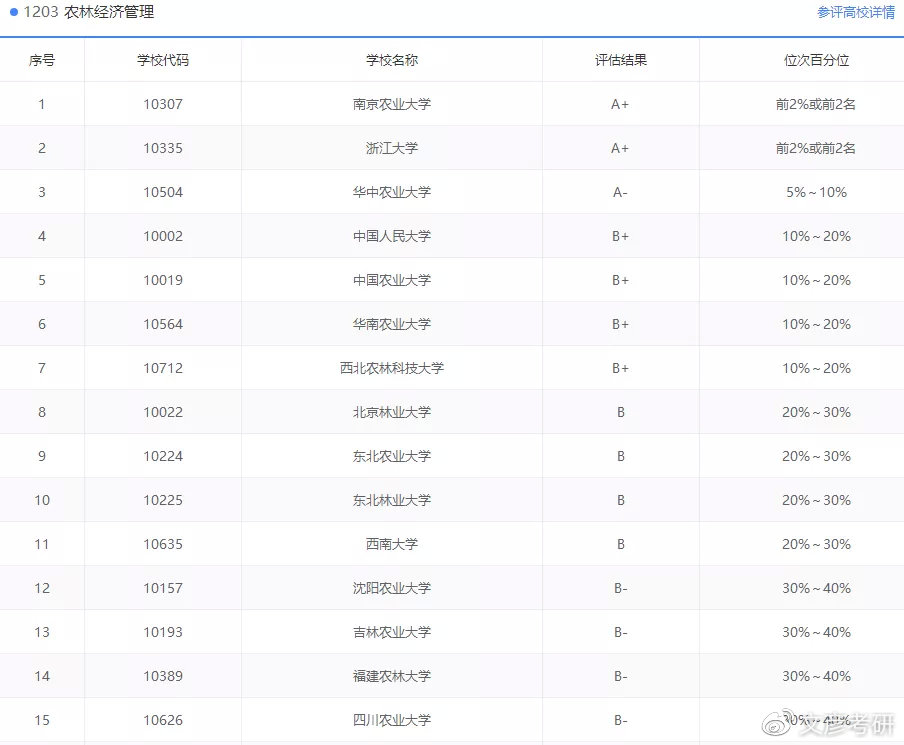Click school code 10626
904x745 pixels.
click(163, 720)
